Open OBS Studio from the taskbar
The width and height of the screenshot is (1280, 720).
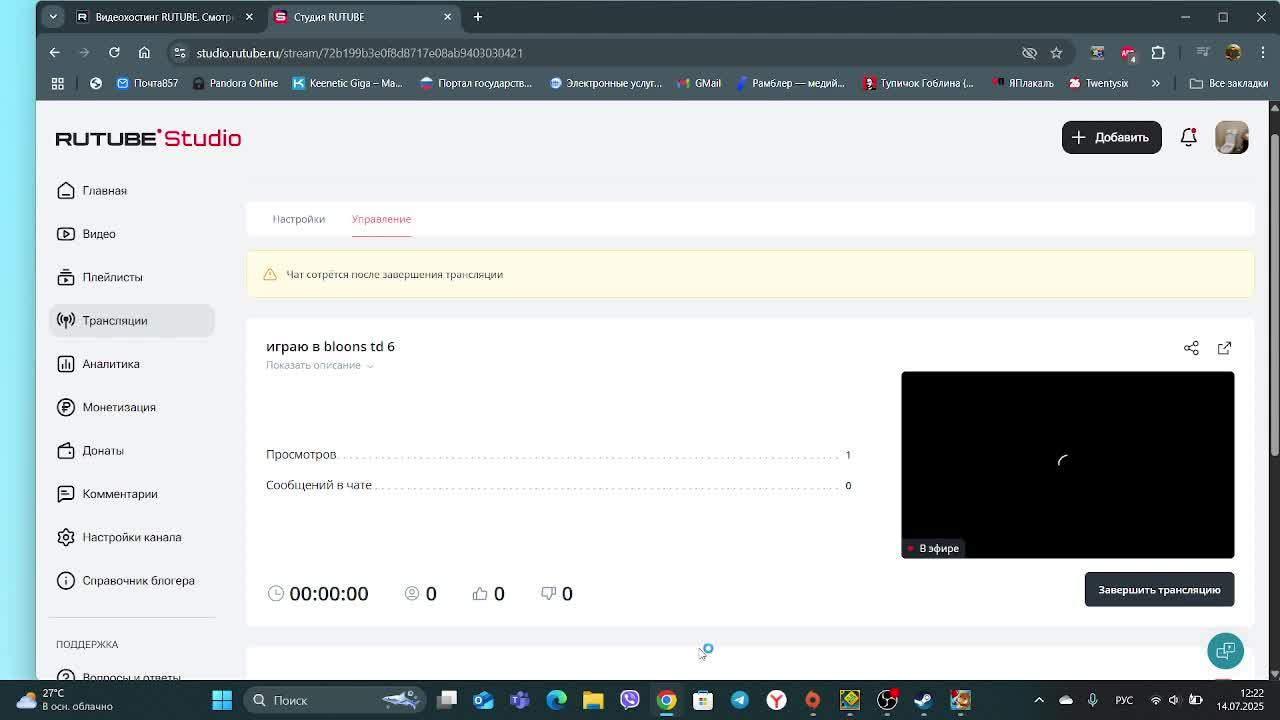(886, 700)
